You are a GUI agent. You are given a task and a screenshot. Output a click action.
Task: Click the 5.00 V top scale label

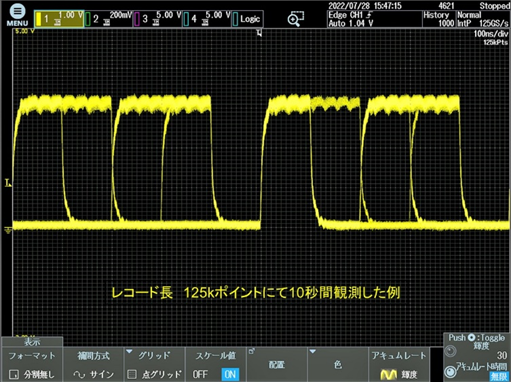click(x=25, y=31)
